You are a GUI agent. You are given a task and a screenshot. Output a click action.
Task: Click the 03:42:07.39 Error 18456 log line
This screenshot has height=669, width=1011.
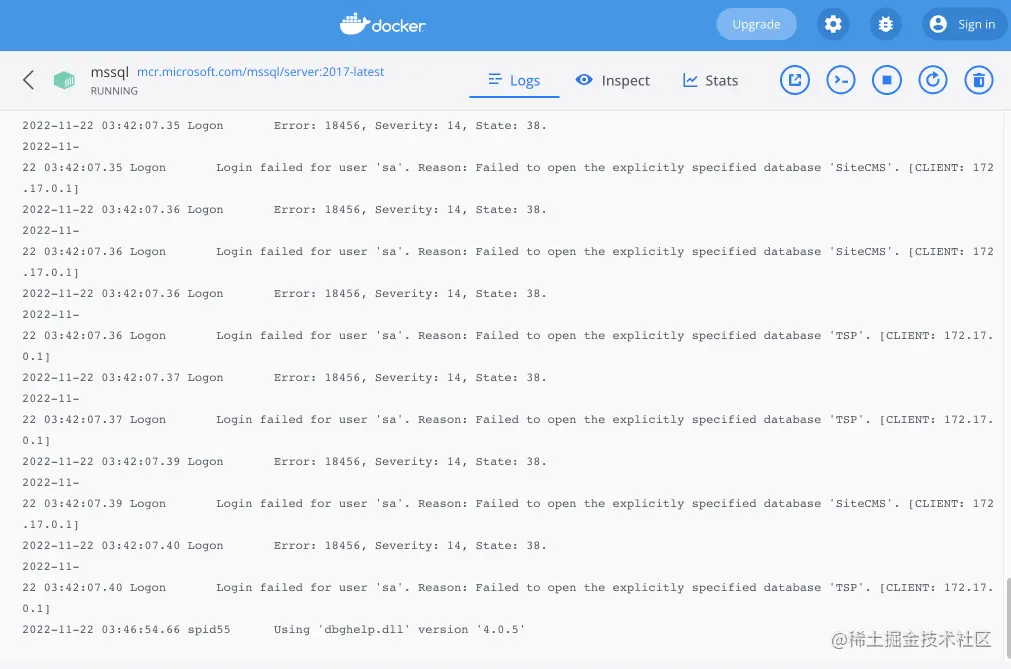click(284, 461)
